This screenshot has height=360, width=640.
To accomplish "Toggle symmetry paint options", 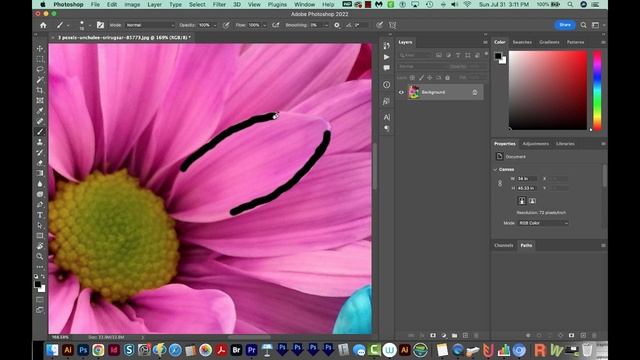I will pyautogui.click(x=392, y=25).
